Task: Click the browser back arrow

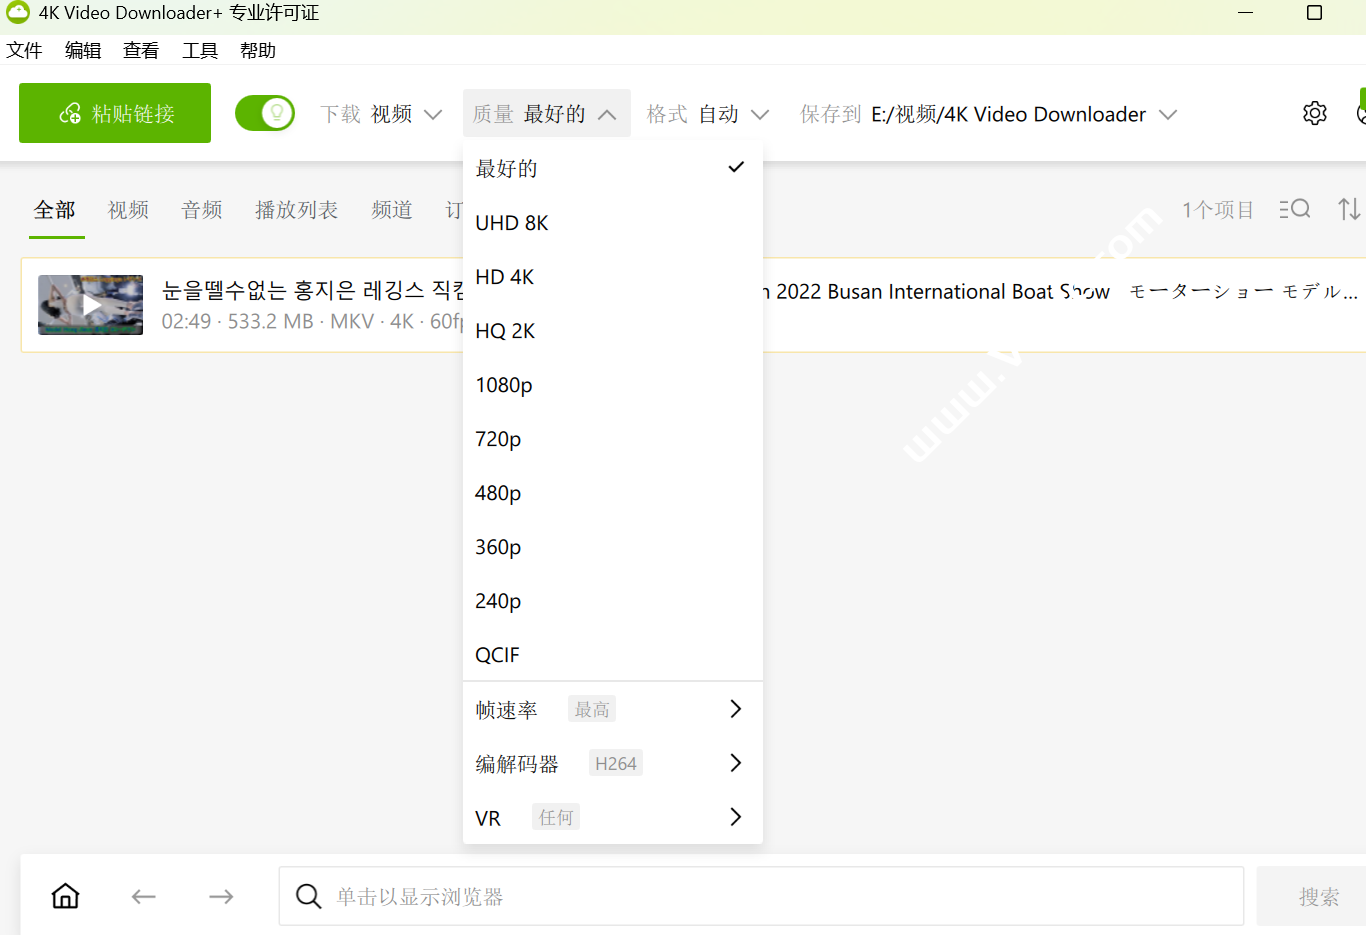Action: [x=143, y=897]
